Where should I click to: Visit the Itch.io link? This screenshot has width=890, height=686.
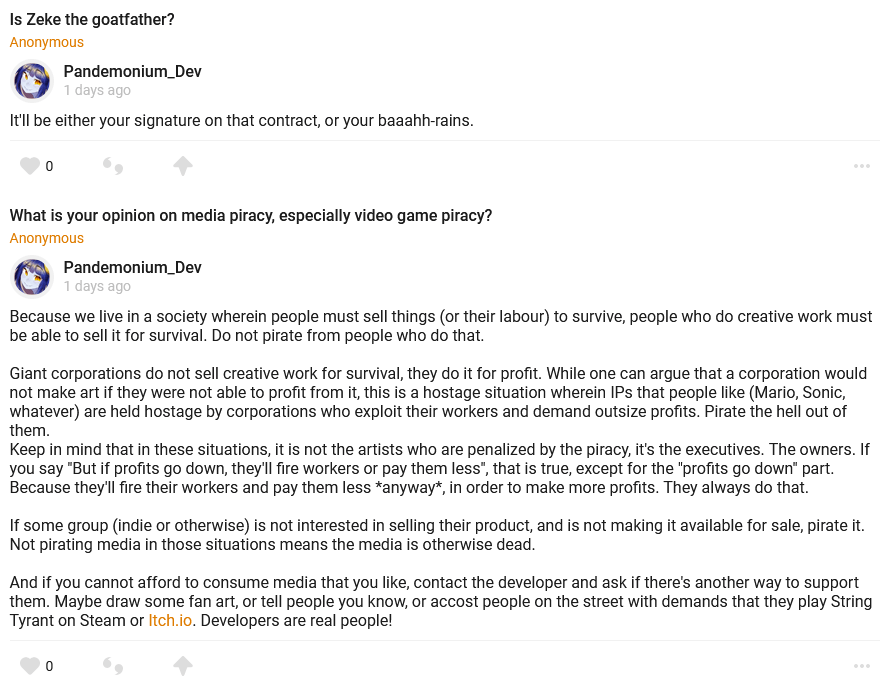coord(170,620)
